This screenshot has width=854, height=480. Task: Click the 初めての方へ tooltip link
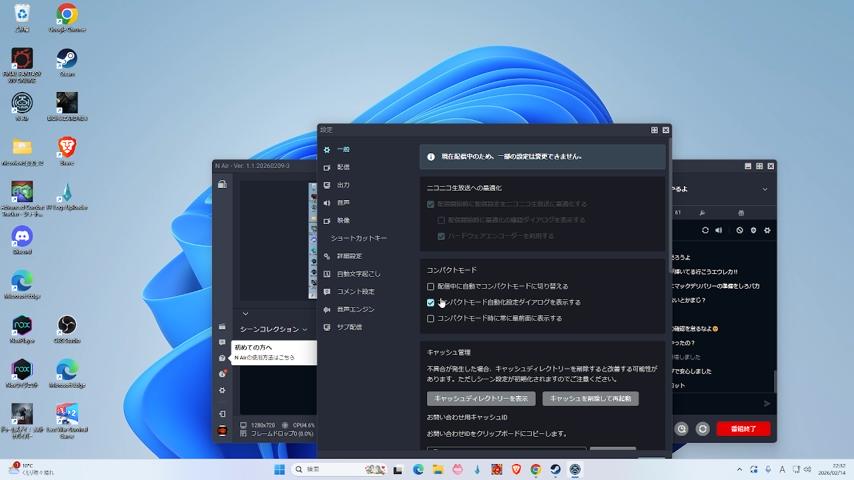click(274, 352)
